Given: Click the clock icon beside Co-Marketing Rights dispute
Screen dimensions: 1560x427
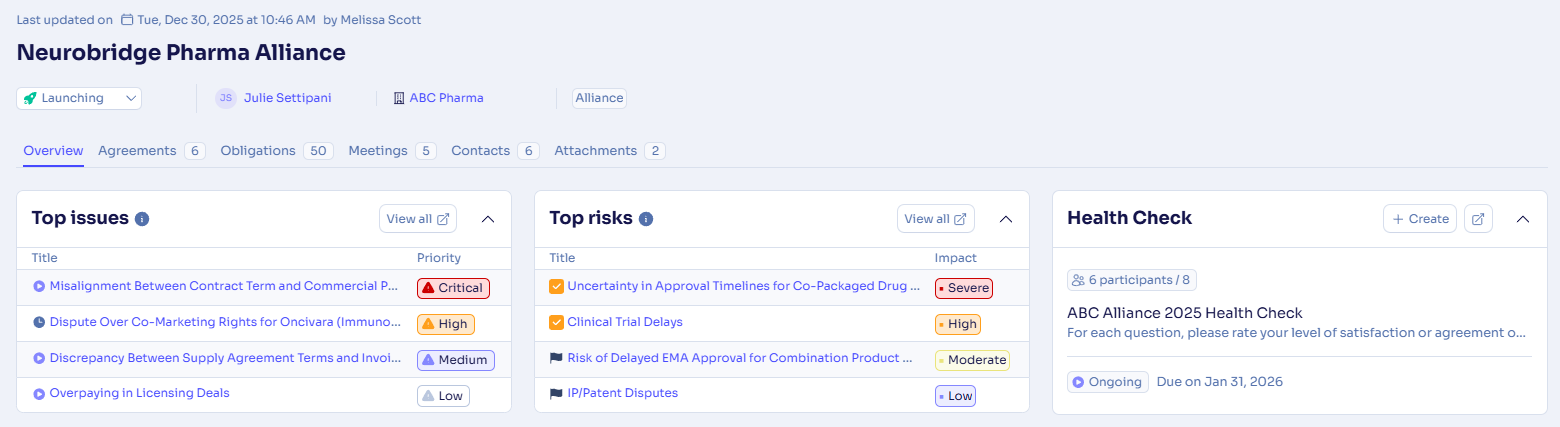Looking at the screenshot, I should 39,322.
